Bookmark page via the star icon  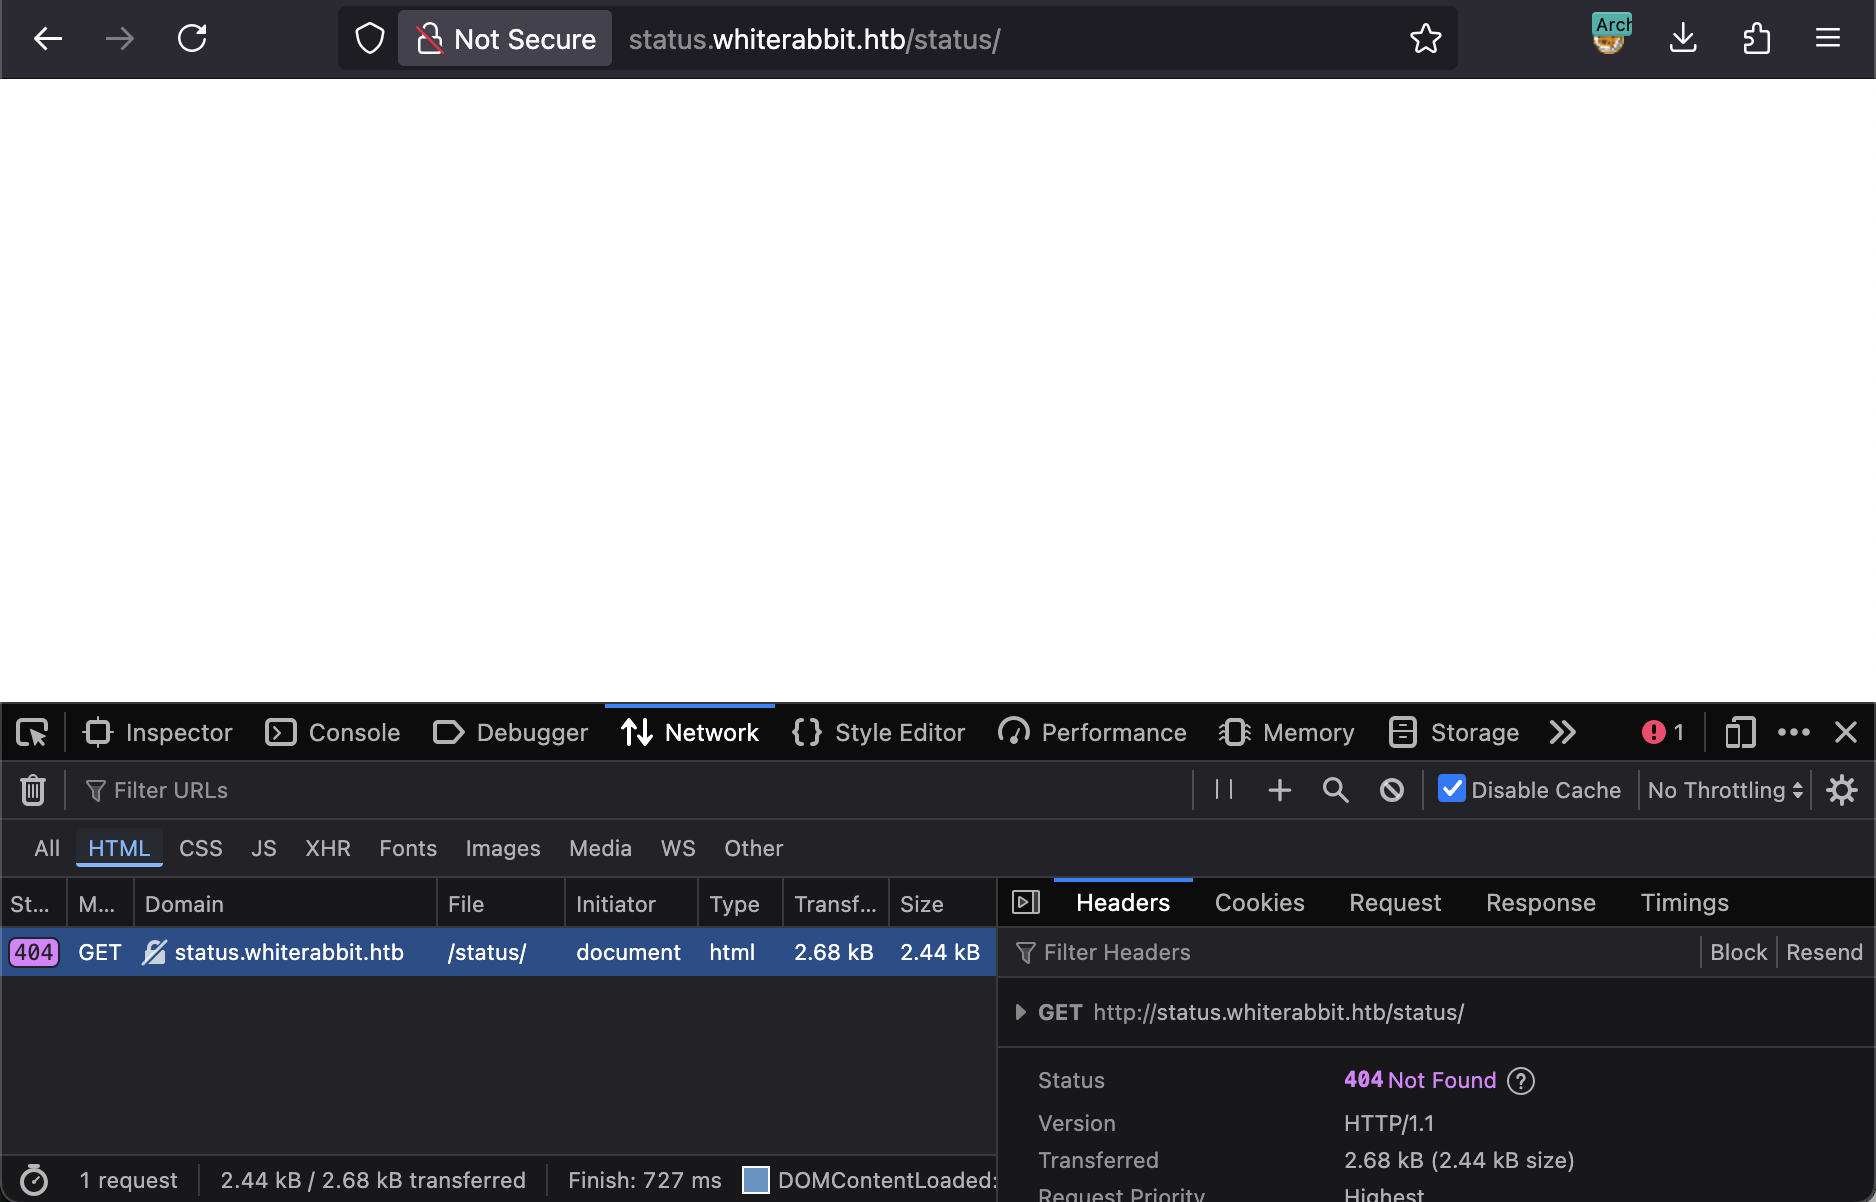click(x=1426, y=38)
